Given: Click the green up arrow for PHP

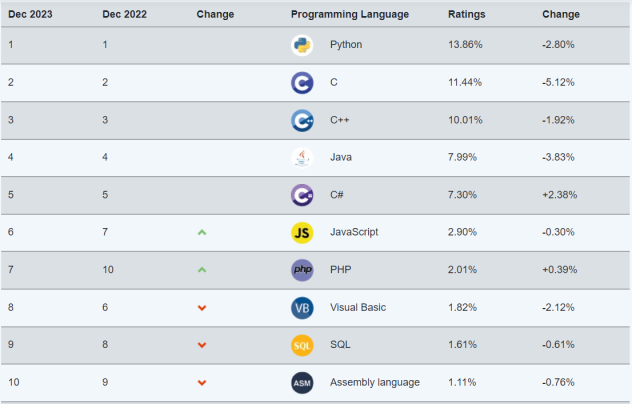Looking at the screenshot, I should (x=202, y=270).
